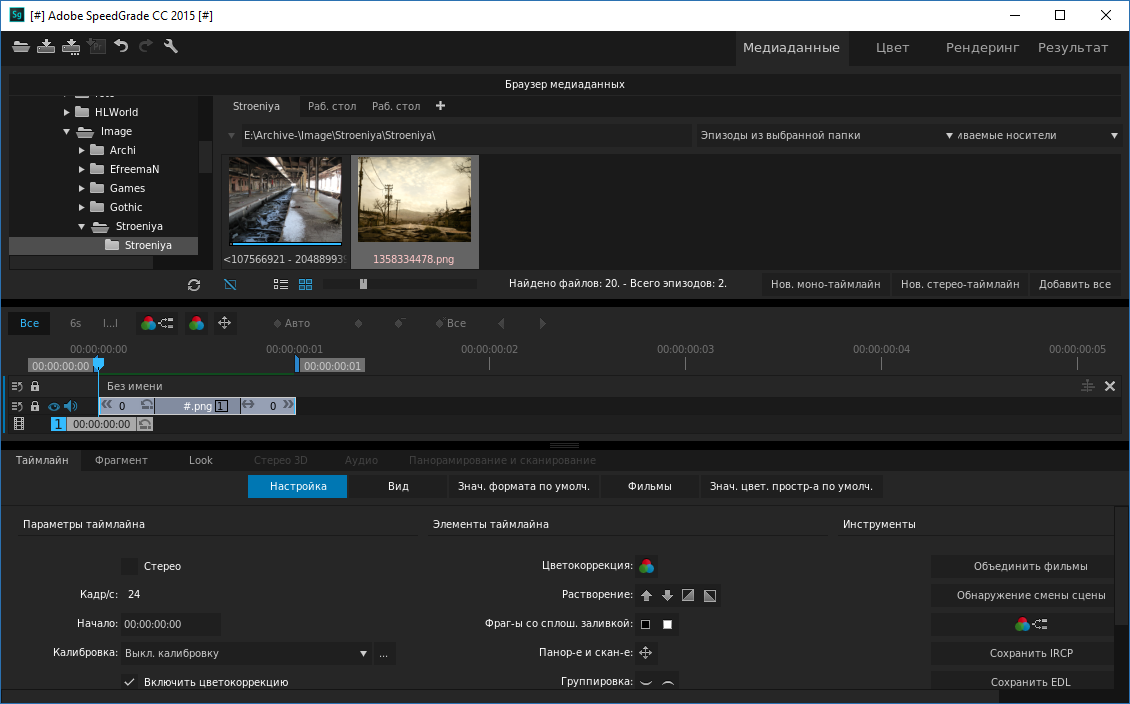Switch to the Цвет workspace tab
1130x704 pixels.
click(x=891, y=47)
